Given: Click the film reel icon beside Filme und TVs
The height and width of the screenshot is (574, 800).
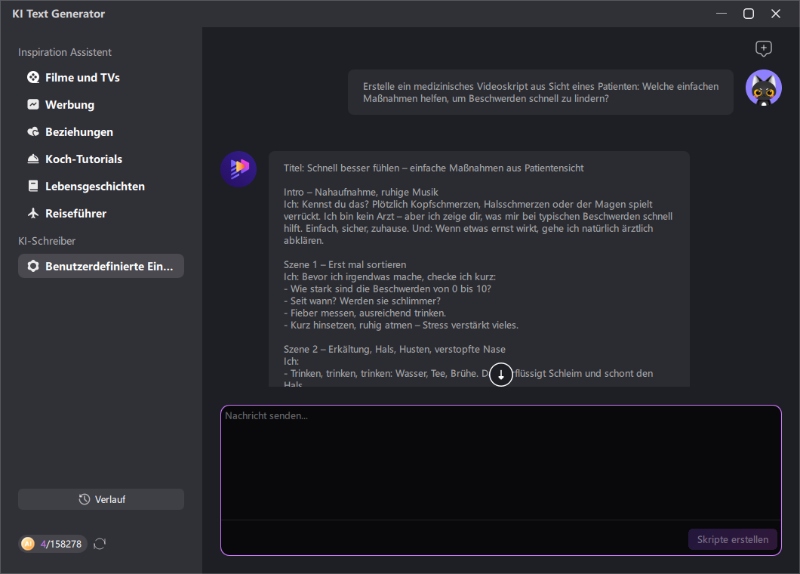Looking at the screenshot, I should pos(33,78).
